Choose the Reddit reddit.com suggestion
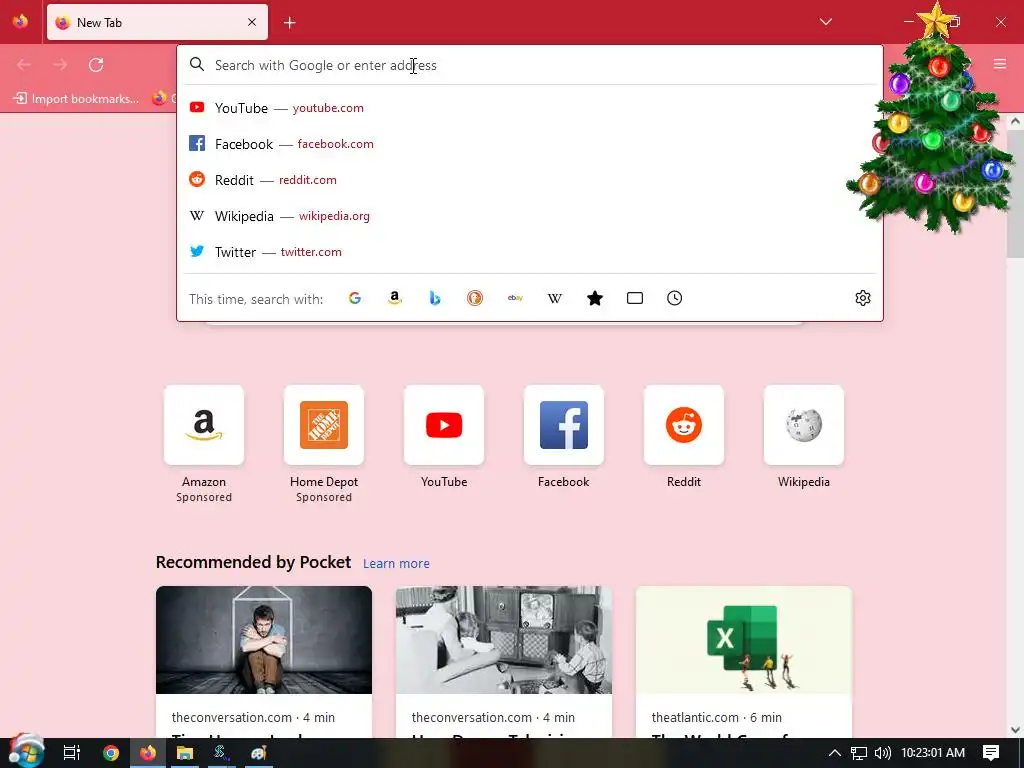The image size is (1024, 768). coord(530,180)
